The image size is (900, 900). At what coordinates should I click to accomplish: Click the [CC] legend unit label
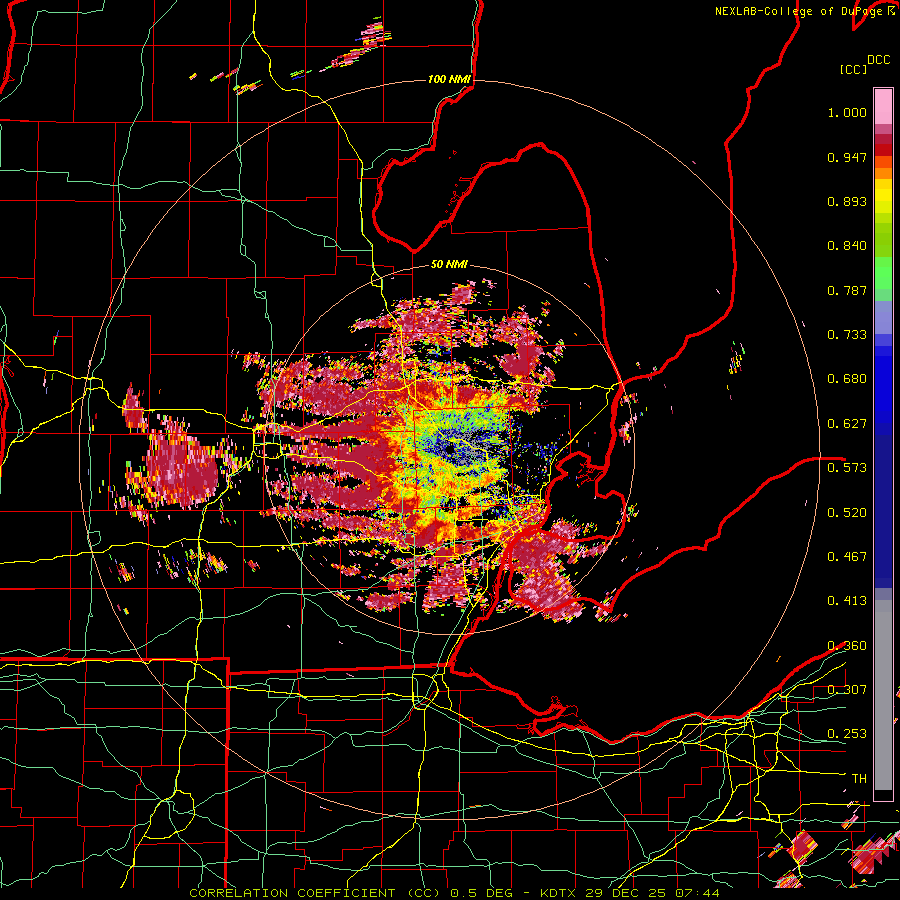pyautogui.click(x=853, y=69)
